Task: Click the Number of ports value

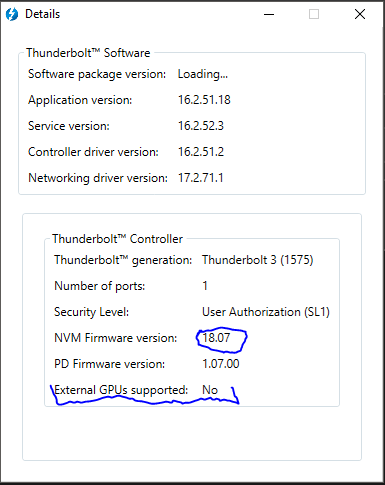Action: point(205,286)
